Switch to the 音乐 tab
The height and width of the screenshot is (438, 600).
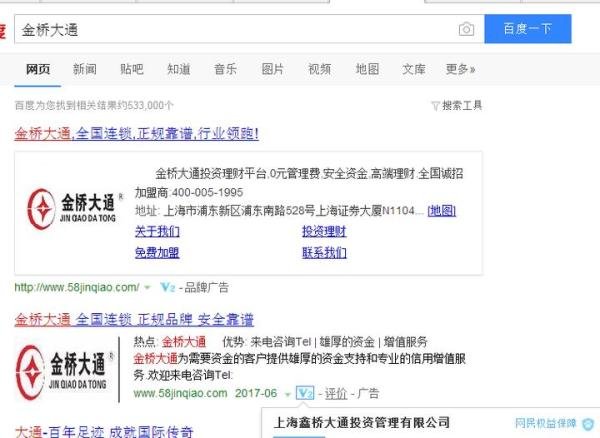(x=225, y=69)
